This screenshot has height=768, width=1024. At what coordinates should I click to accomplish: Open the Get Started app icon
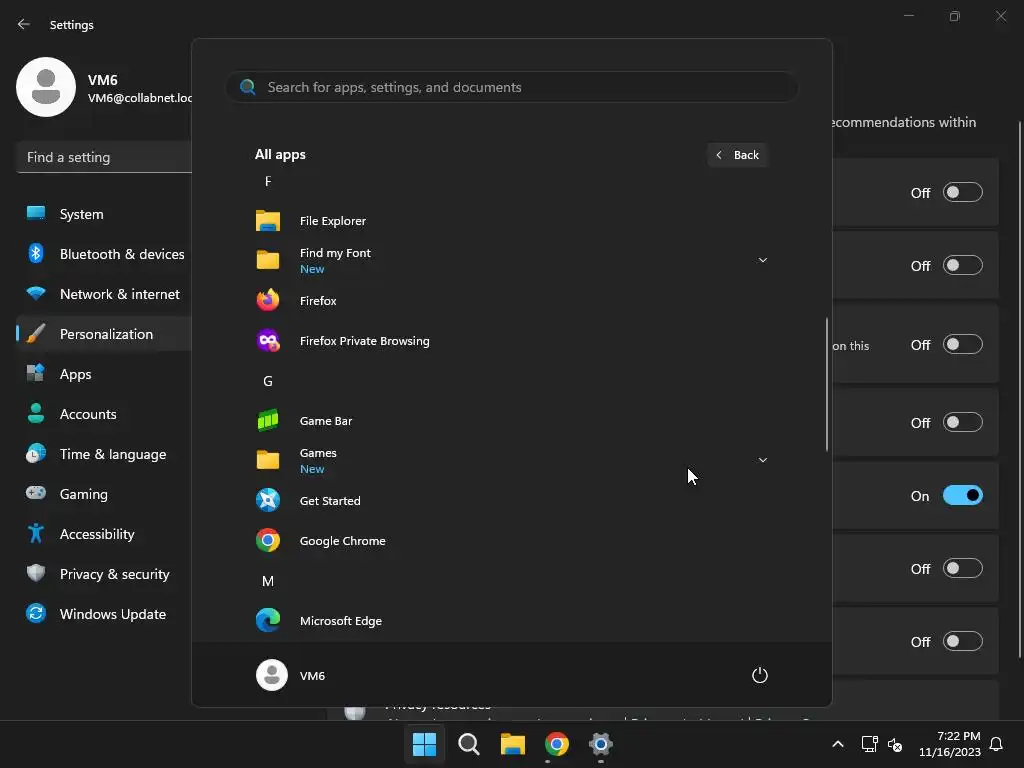click(268, 501)
